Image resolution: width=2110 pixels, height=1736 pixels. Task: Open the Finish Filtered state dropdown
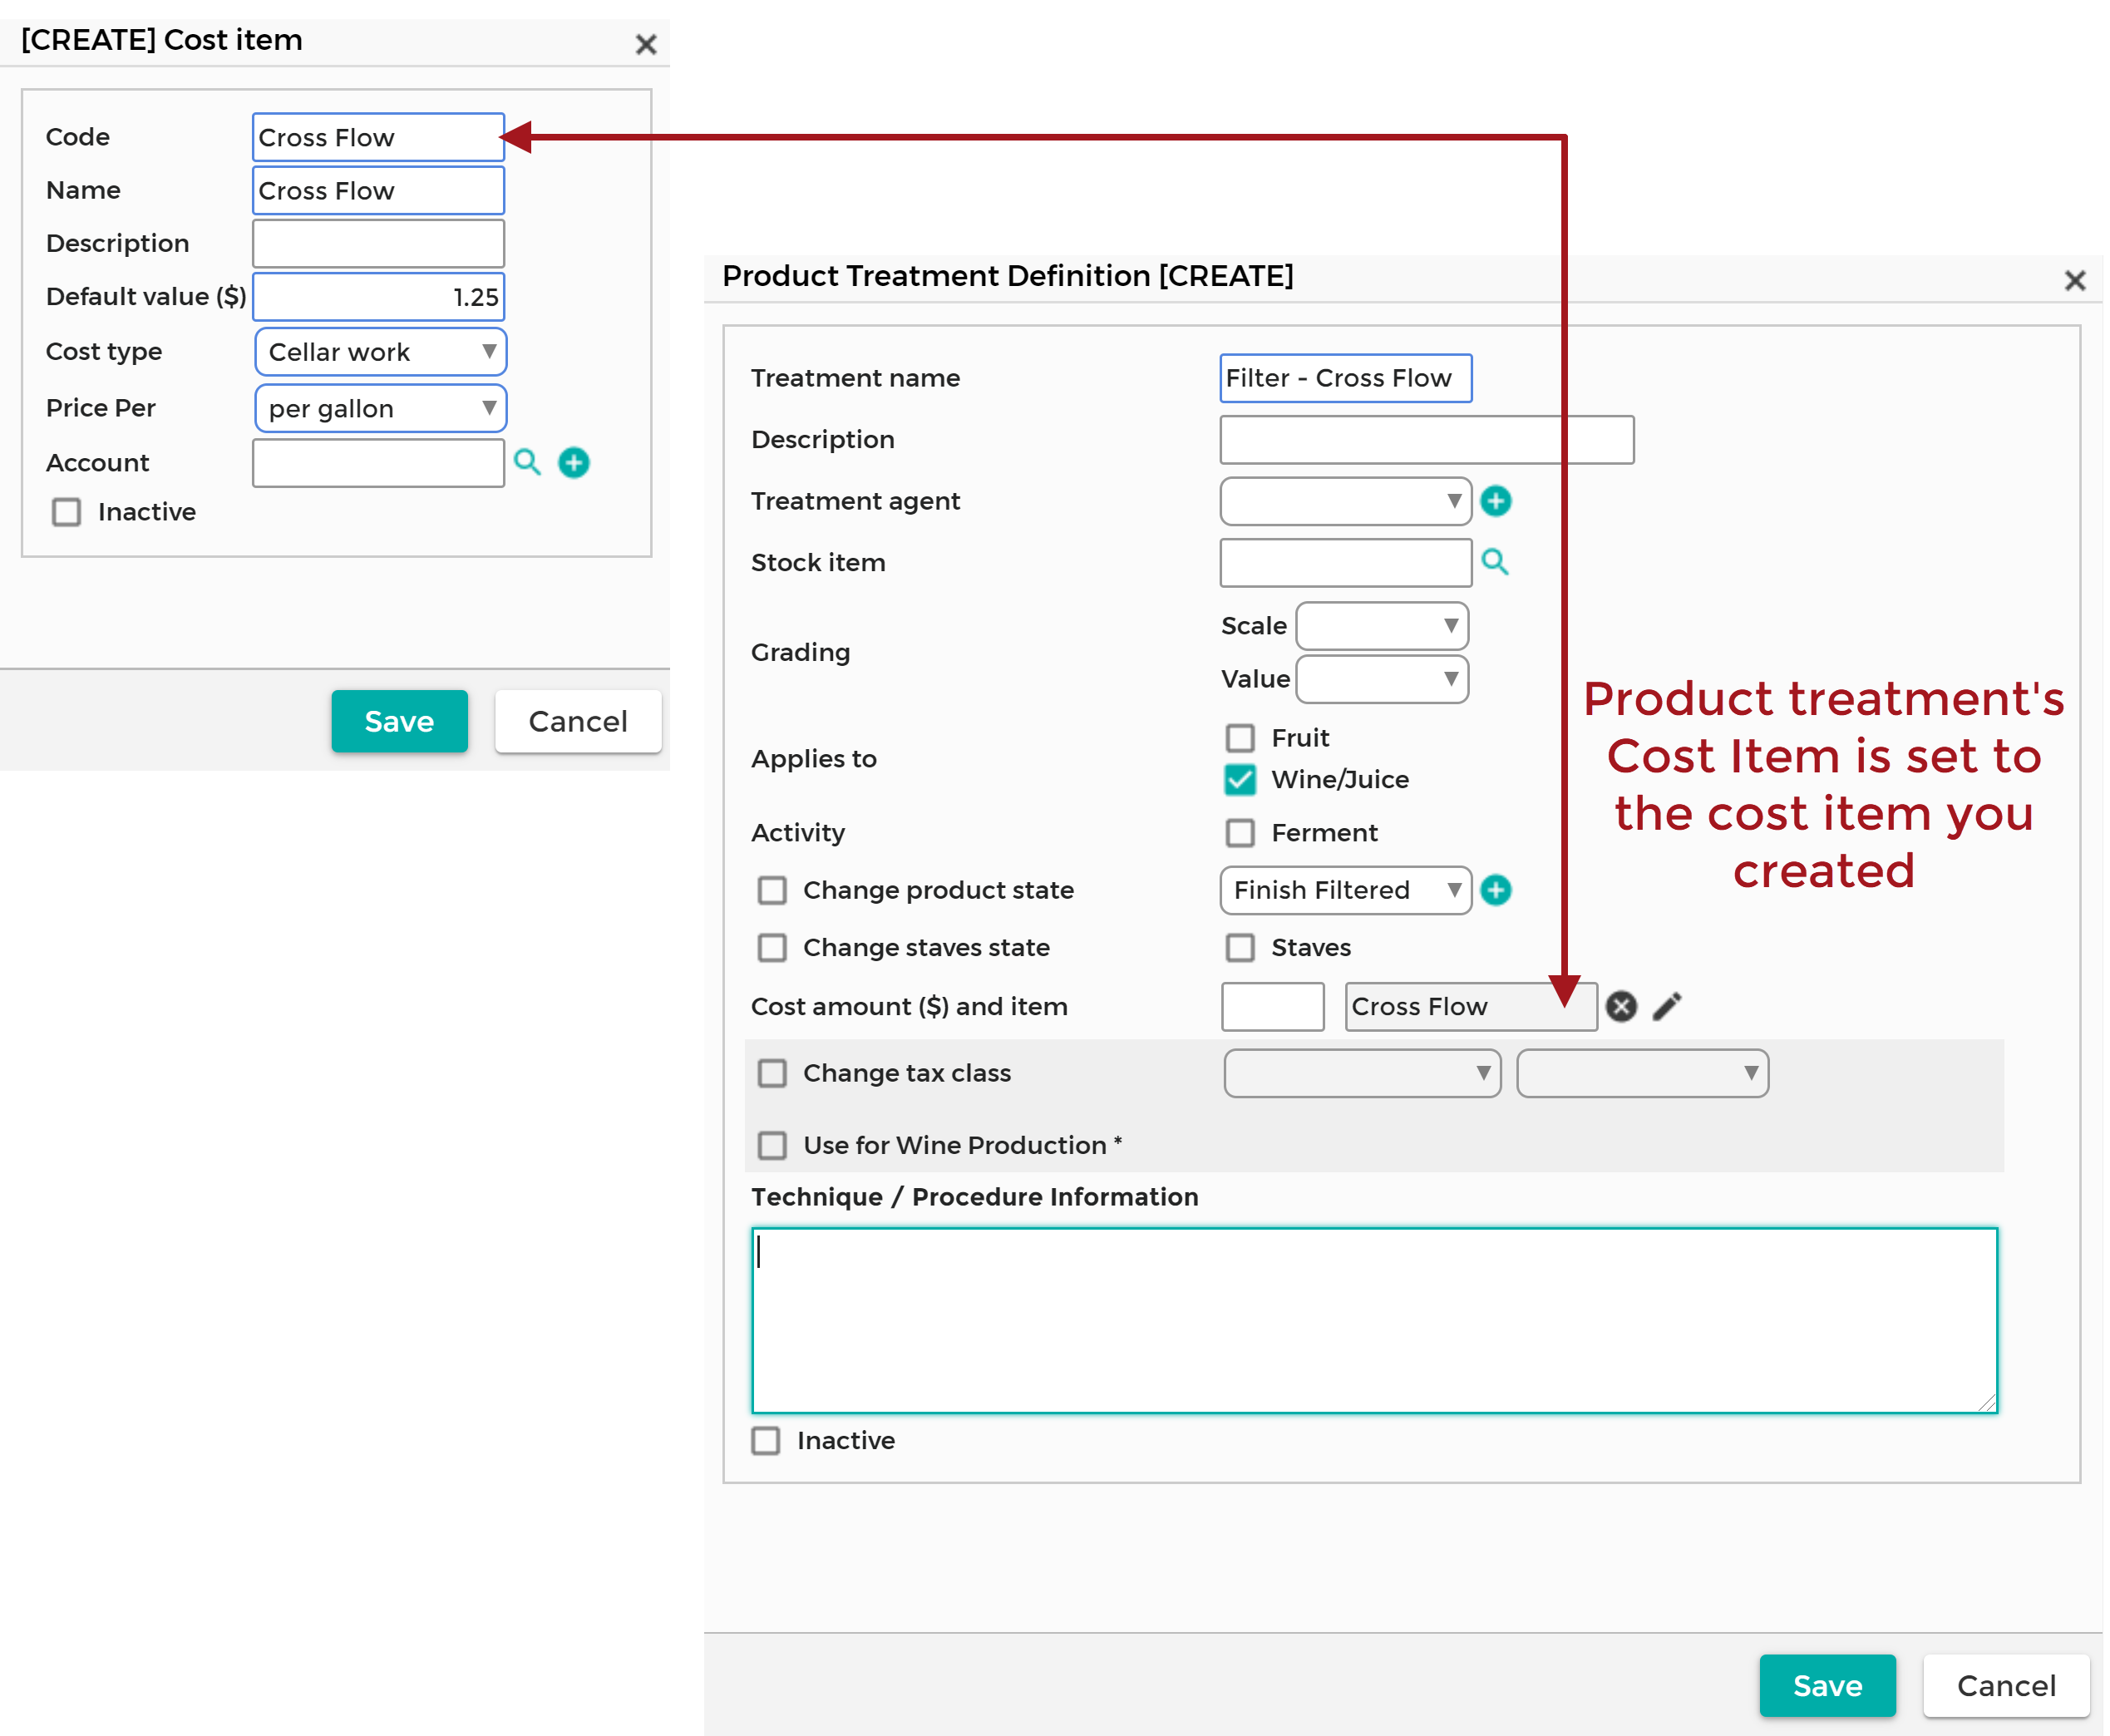click(1346, 890)
